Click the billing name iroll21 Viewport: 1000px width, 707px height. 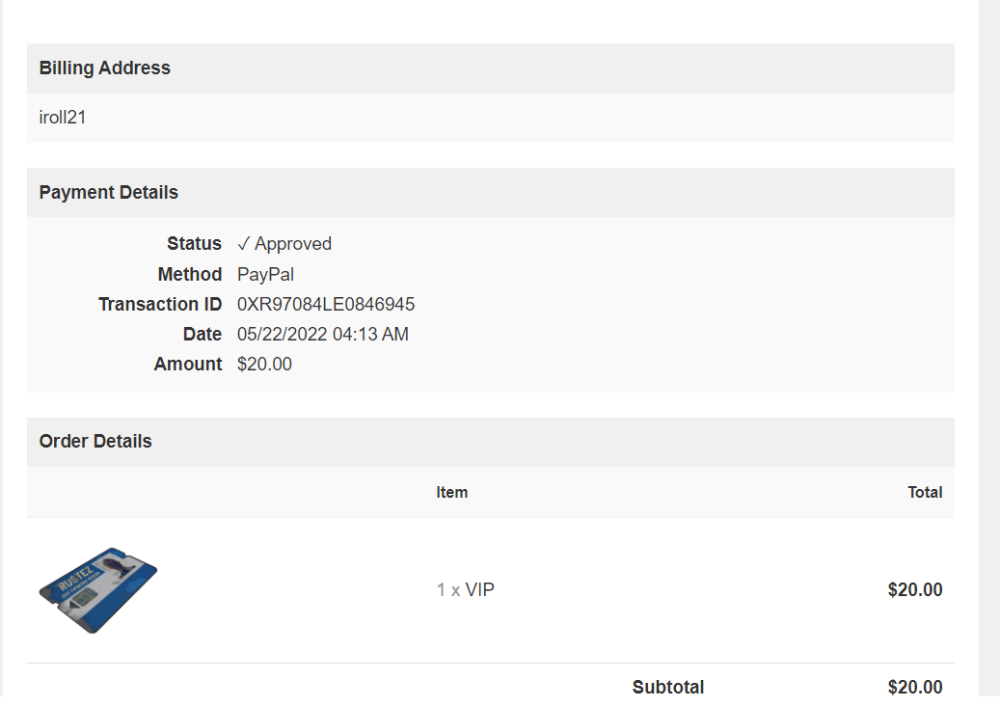click(x=63, y=117)
